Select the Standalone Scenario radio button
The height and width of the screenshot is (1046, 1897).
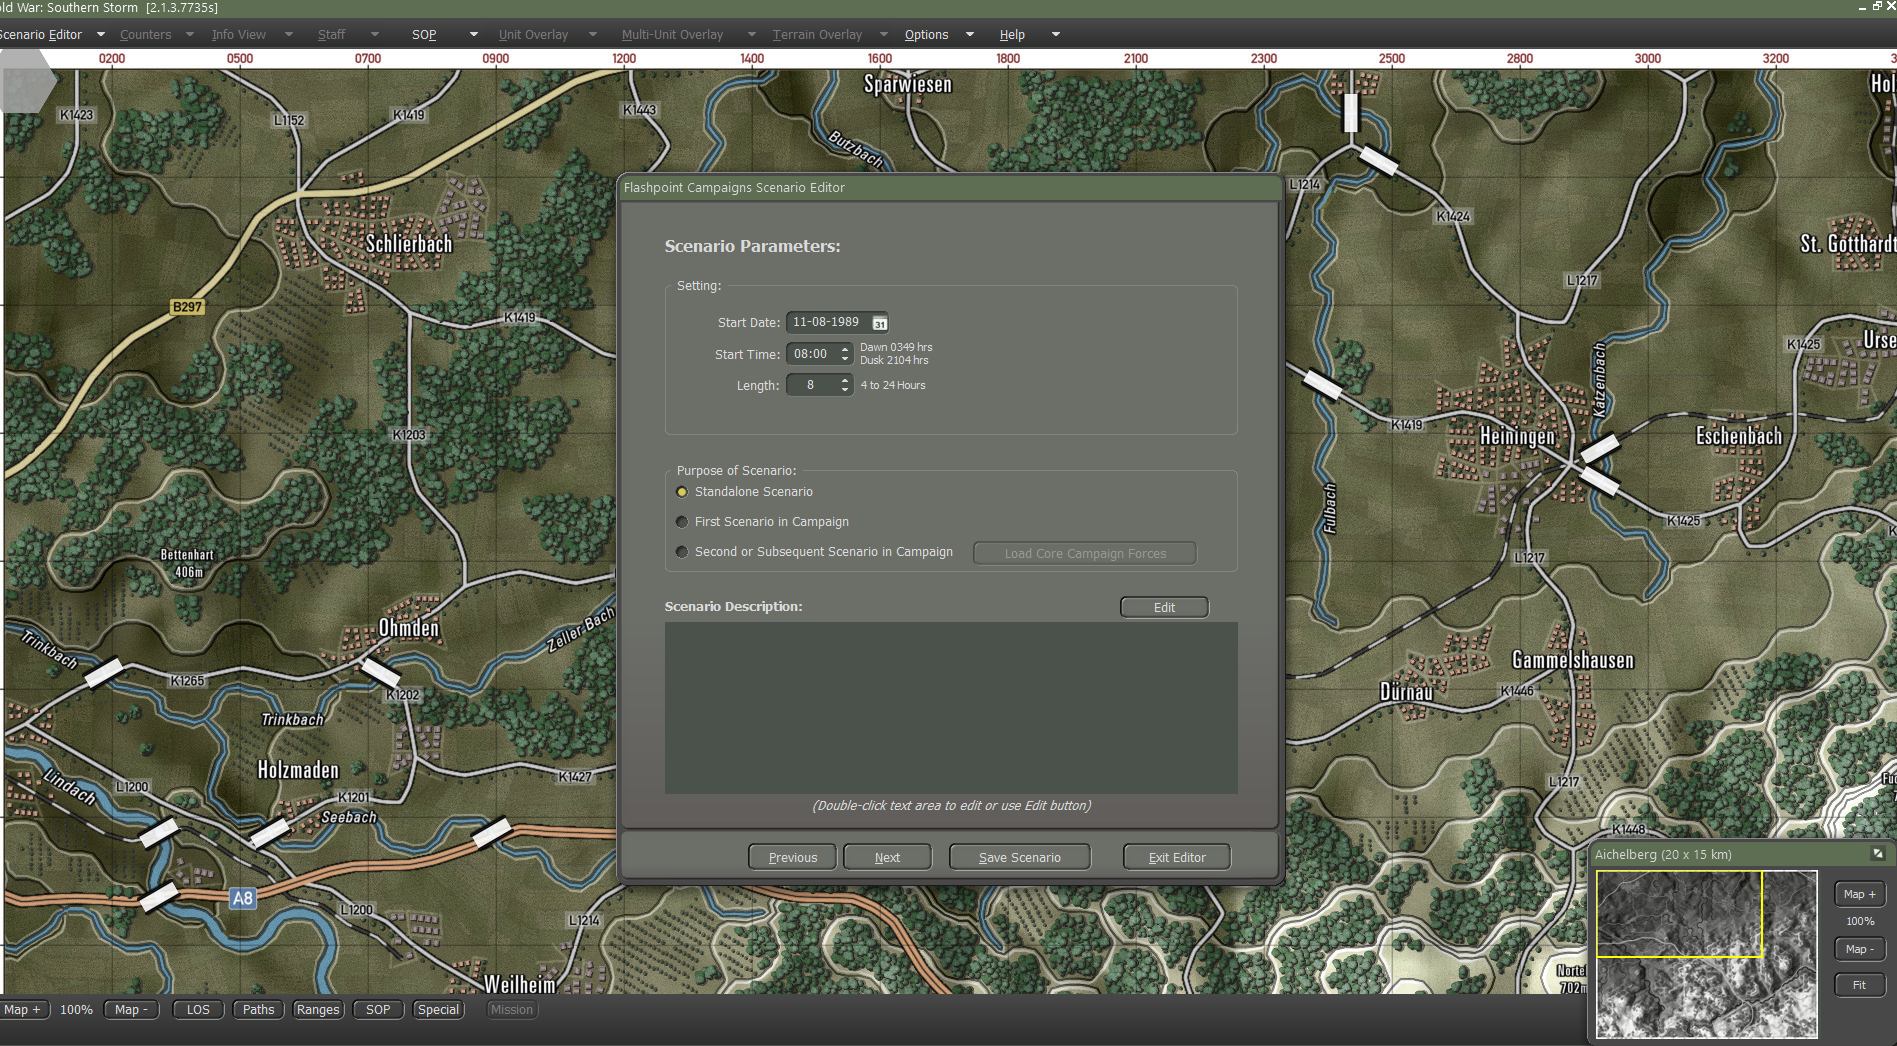click(x=682, y=492)
